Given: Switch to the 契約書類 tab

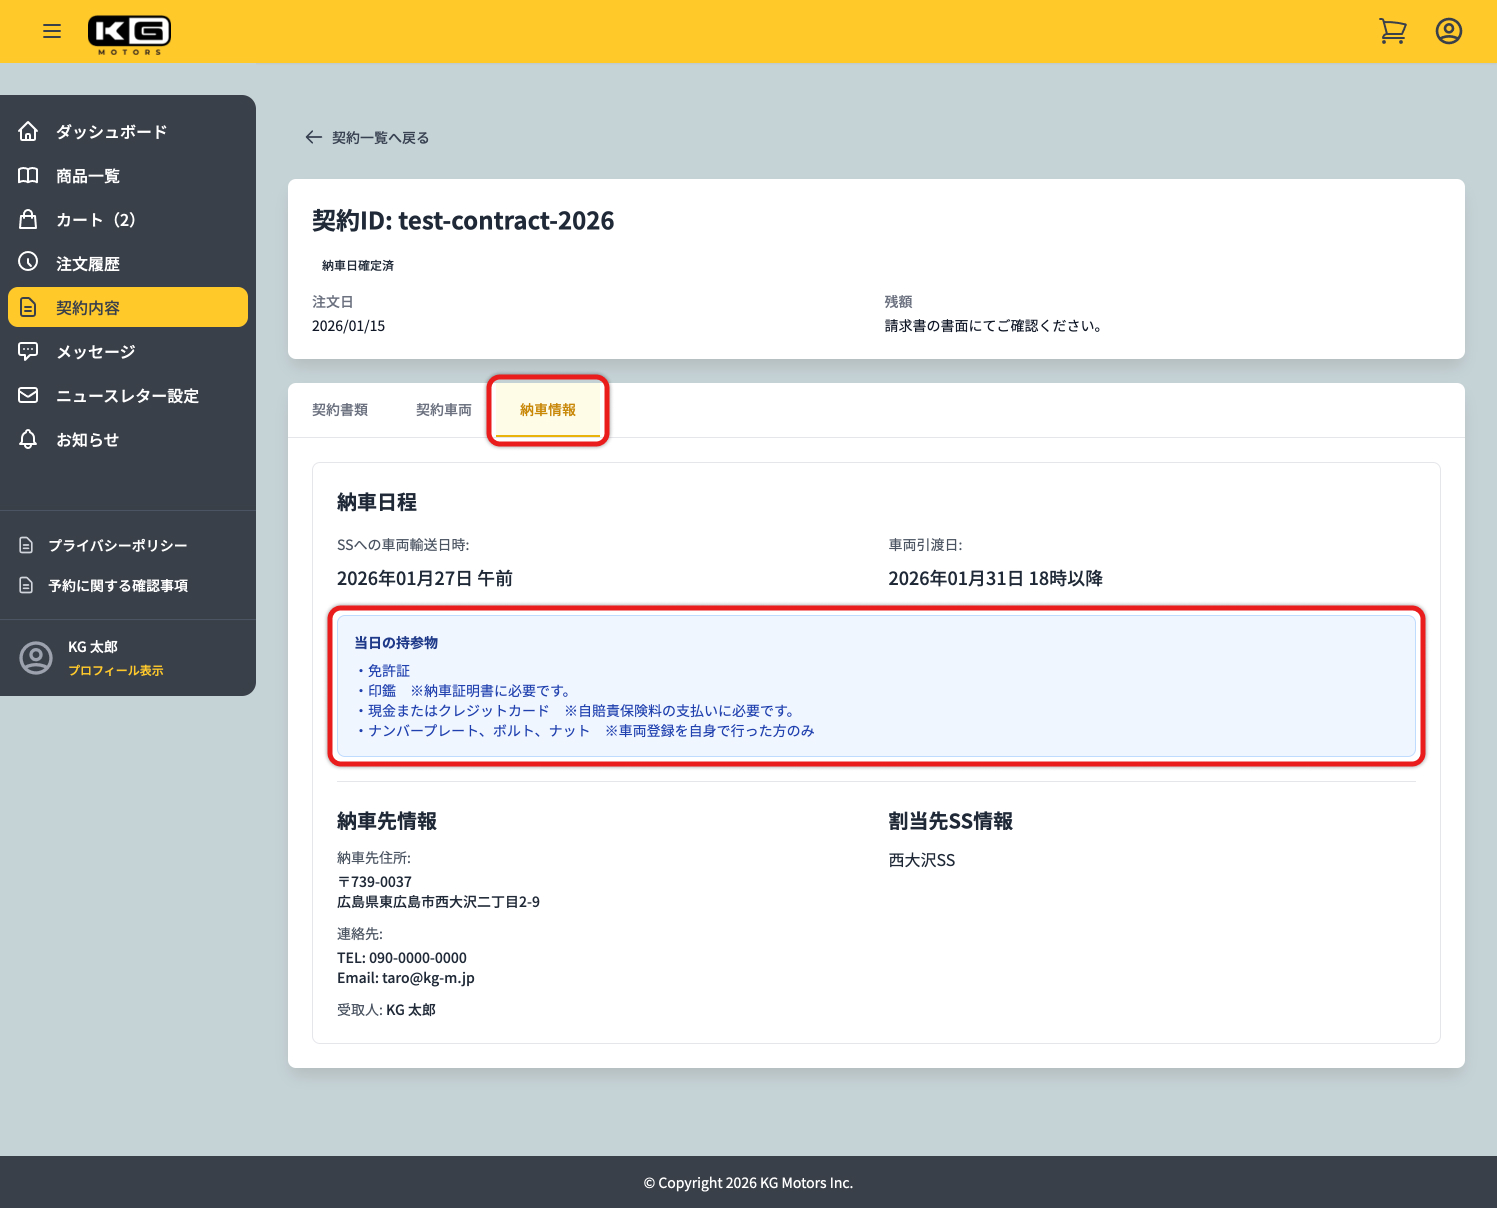Looking at the screenshot, I should pos(340,410).
